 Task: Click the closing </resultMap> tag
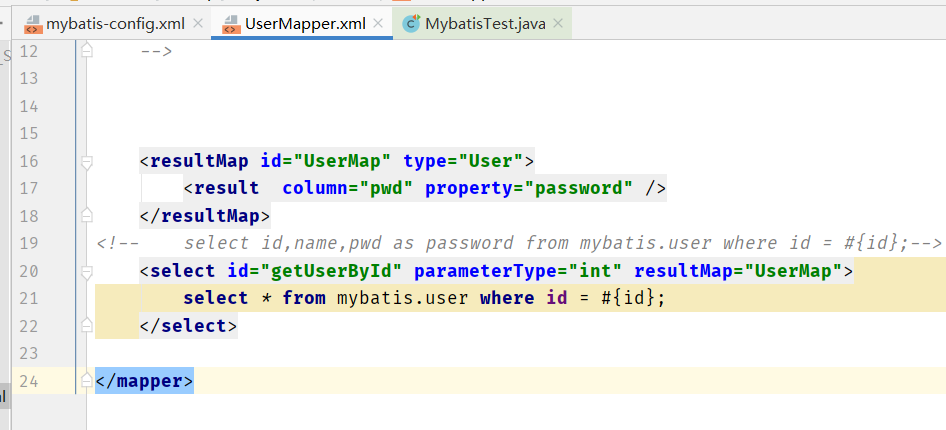[x=205, y=216]
